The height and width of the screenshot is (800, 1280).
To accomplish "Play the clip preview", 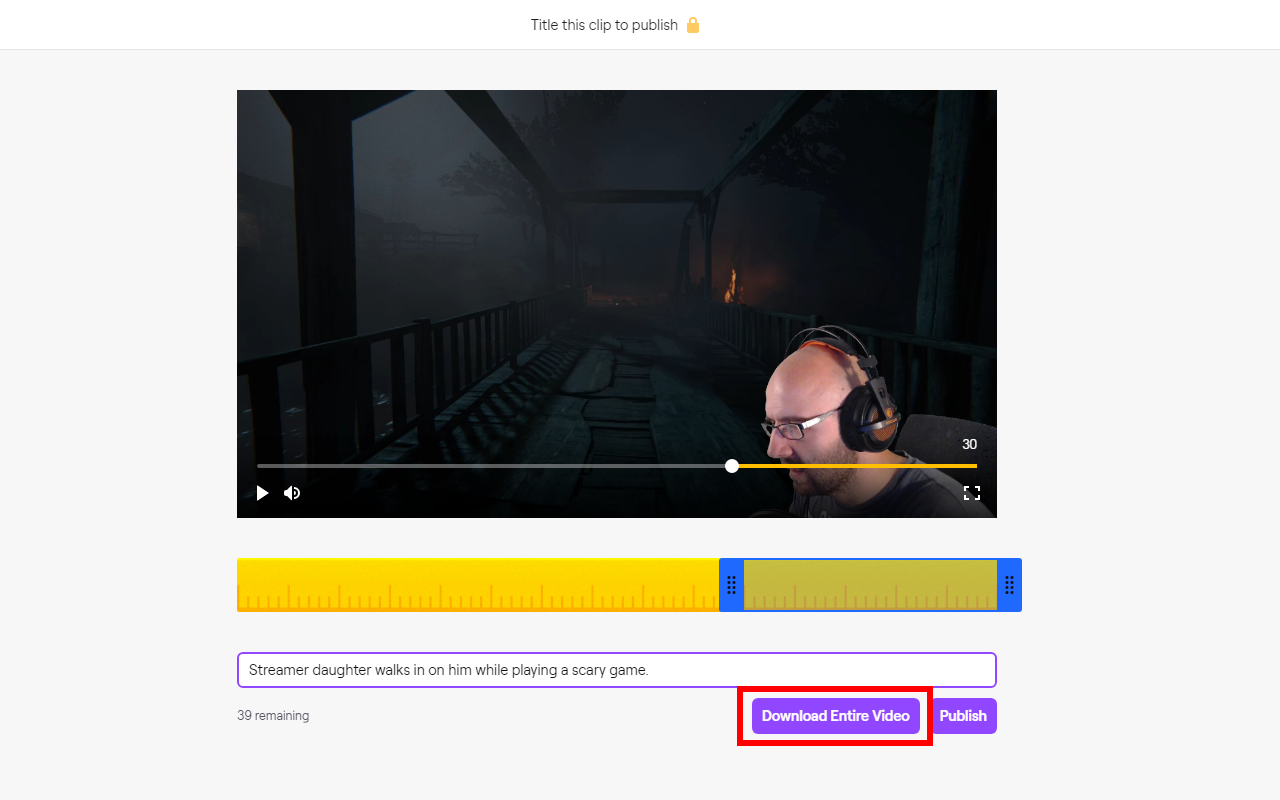I will [x=262, y=493].
